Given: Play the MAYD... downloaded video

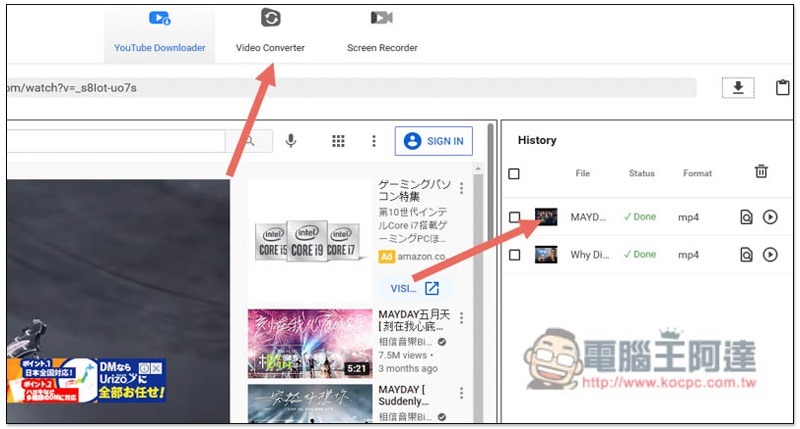Looking at the screenshot, I should [770, 217].
